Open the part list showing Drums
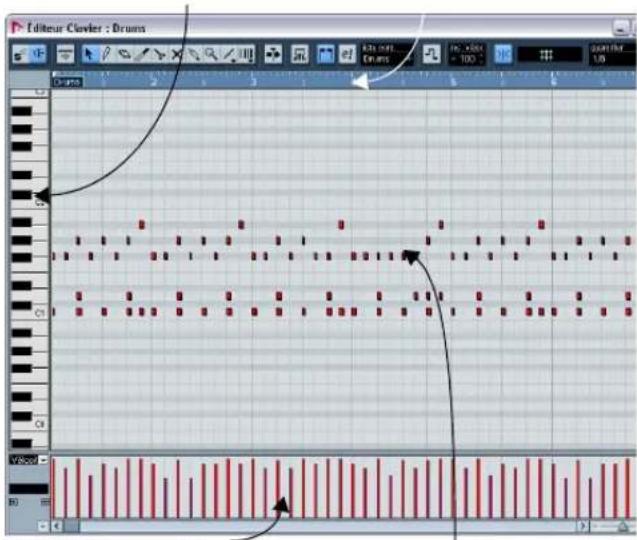The image size is (637, 540). pos(387,54)
